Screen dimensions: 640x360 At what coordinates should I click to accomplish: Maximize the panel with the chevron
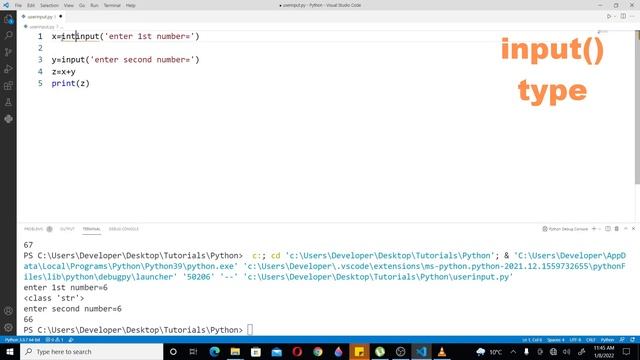point(626,229)
